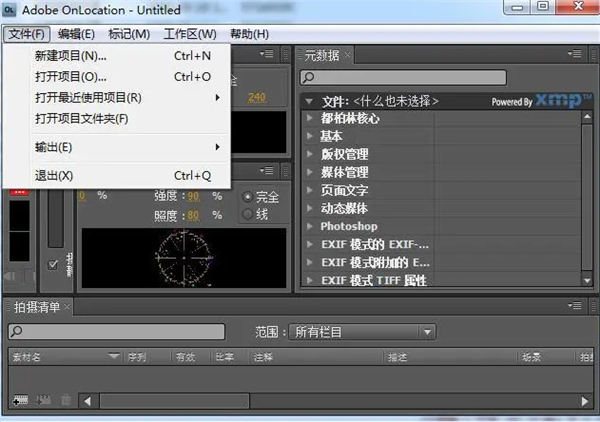Choose 新建项目(N) from the File menu
Screen dimensions: 600x422
[70, 56]
